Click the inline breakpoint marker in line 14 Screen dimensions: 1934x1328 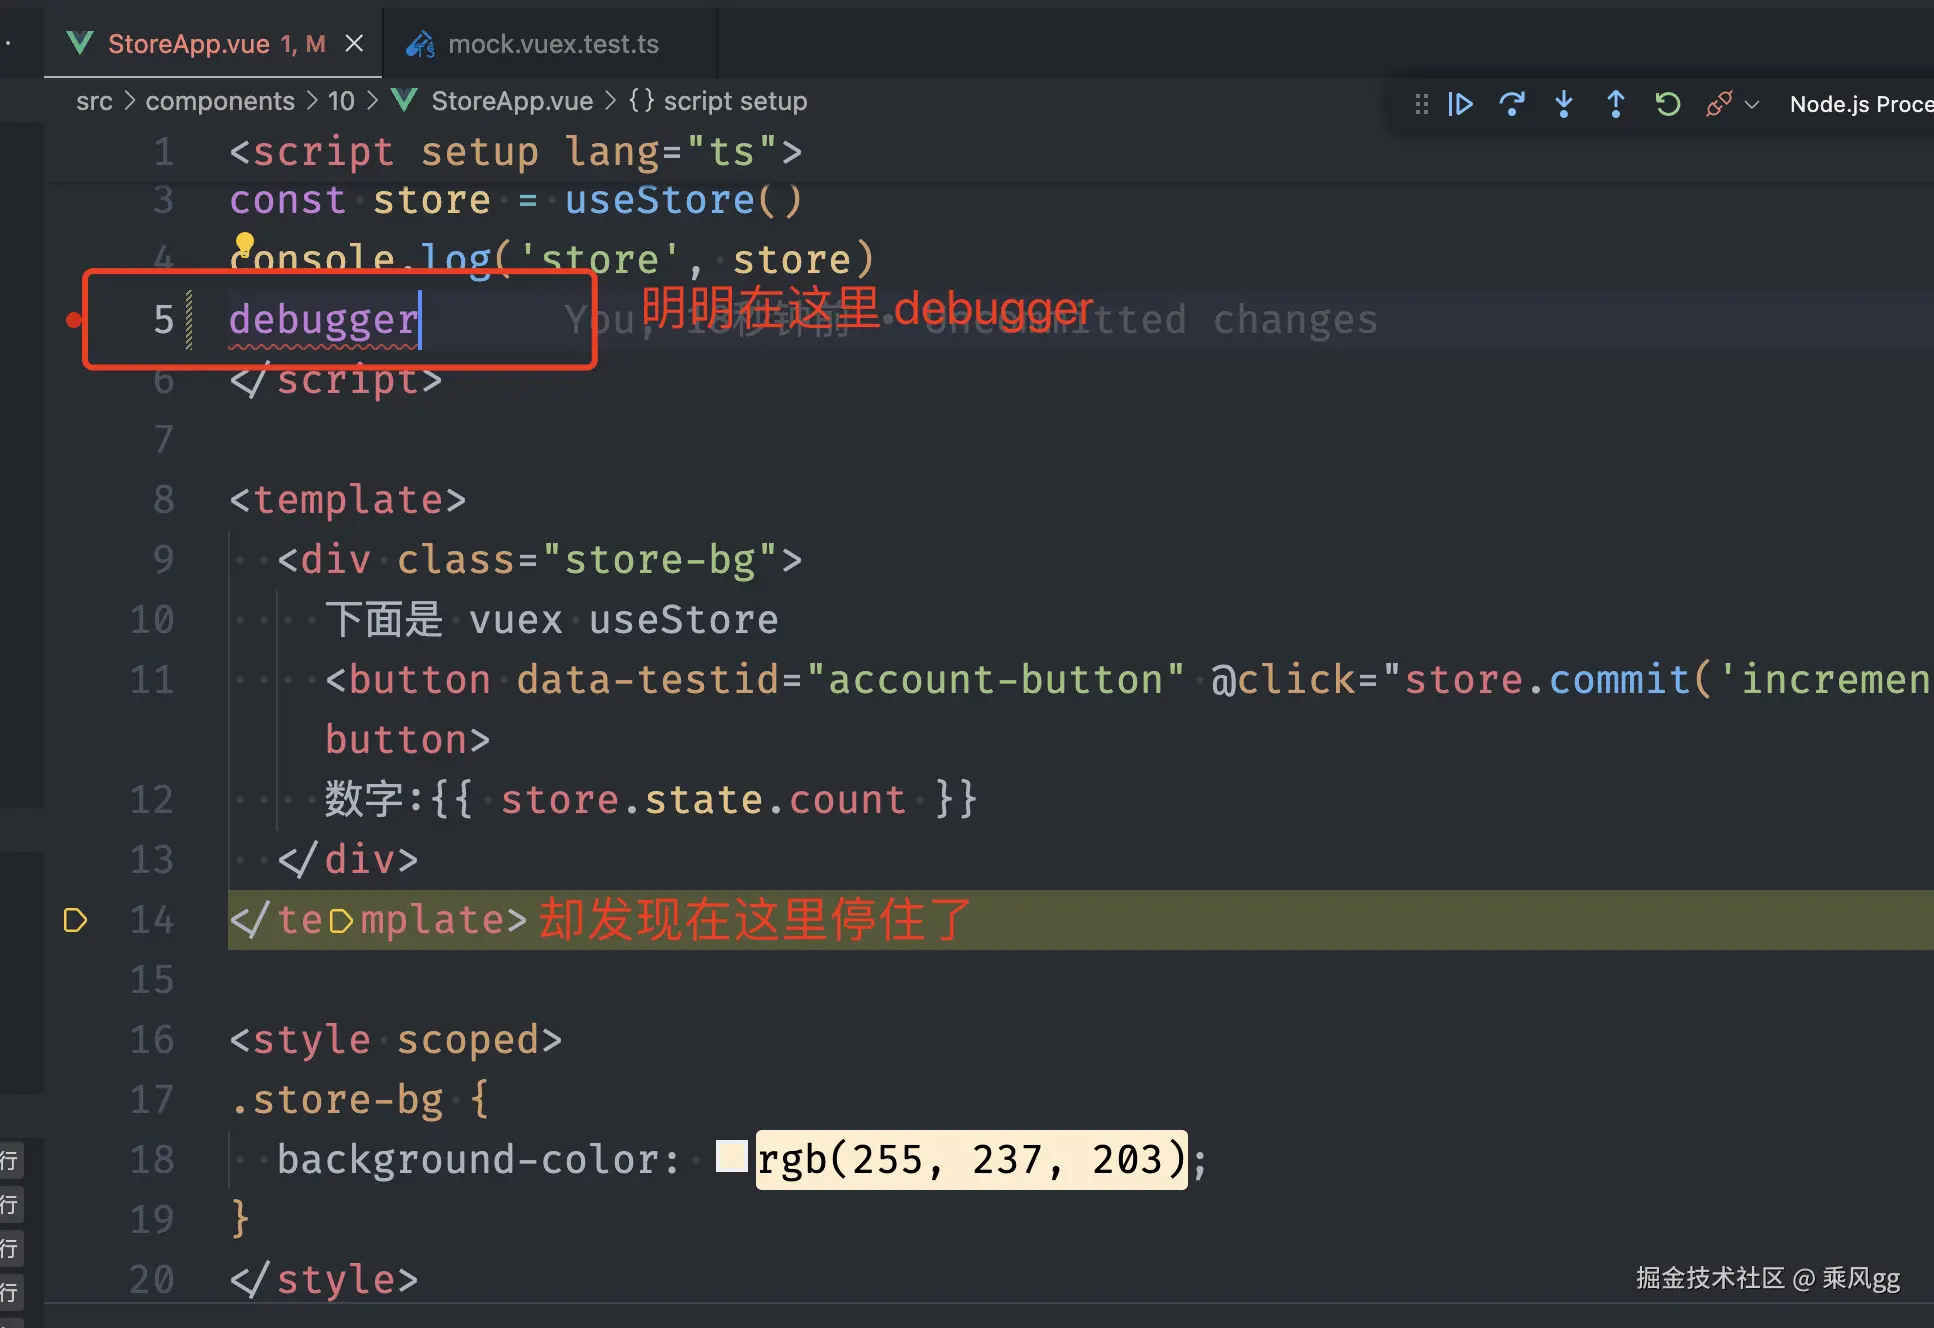(x=341, y=921)
